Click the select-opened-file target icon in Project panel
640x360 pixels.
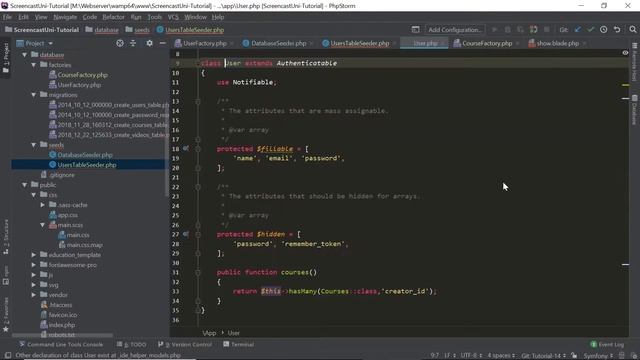pyautogui.click(x=120, y=43)
